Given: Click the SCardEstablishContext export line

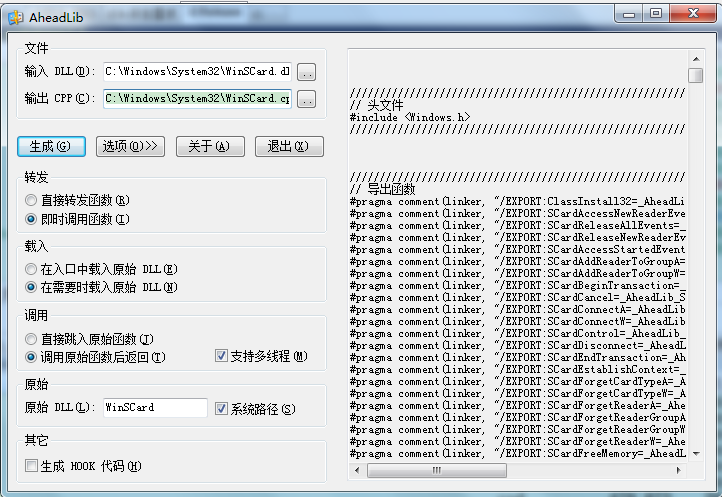Looking at the screenshot, I should (x=518, y=369).
